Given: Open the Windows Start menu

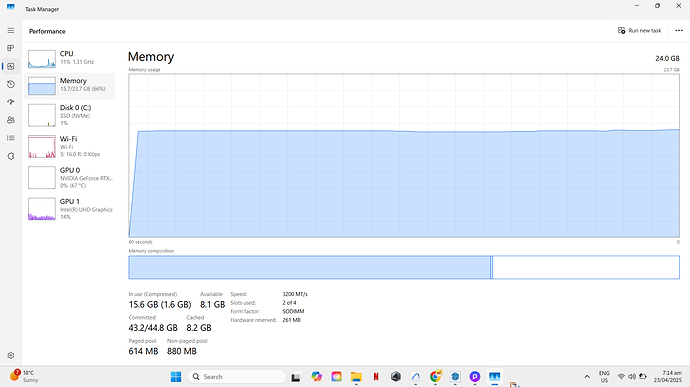Looking at the screenshot, I should pyautogui.click(x=176, y=377).
